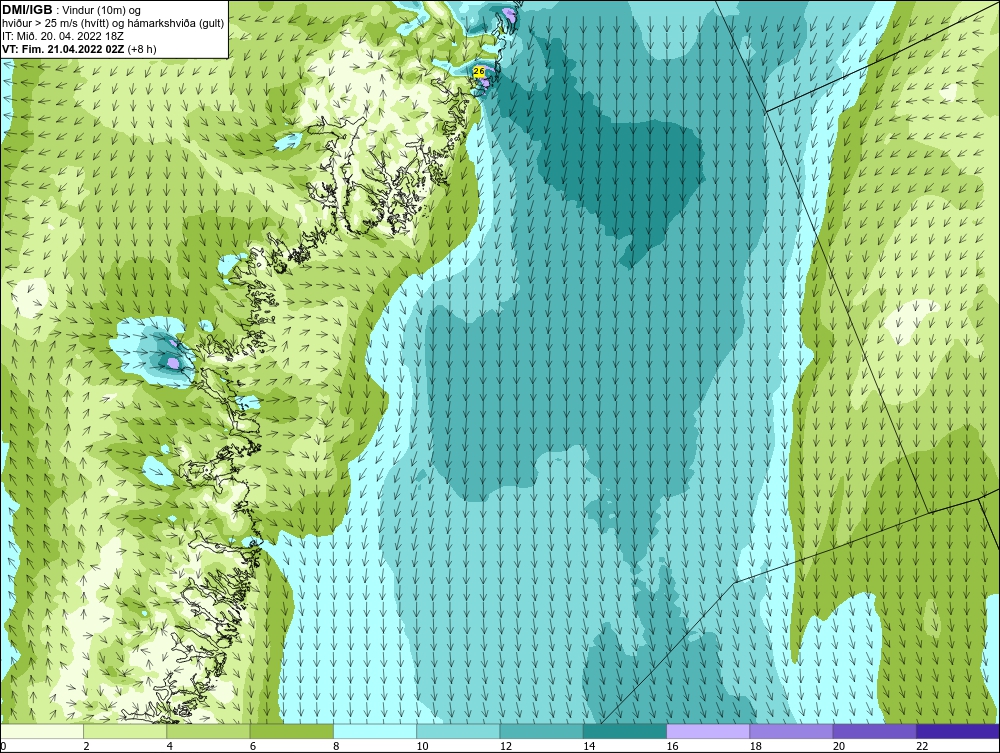Image resolution: width=1000 pixels, height=753 pixels.
Task: Click the pale 0–2 m/s legend swatch
Action: pyautogui.click(x=42, y=731)
